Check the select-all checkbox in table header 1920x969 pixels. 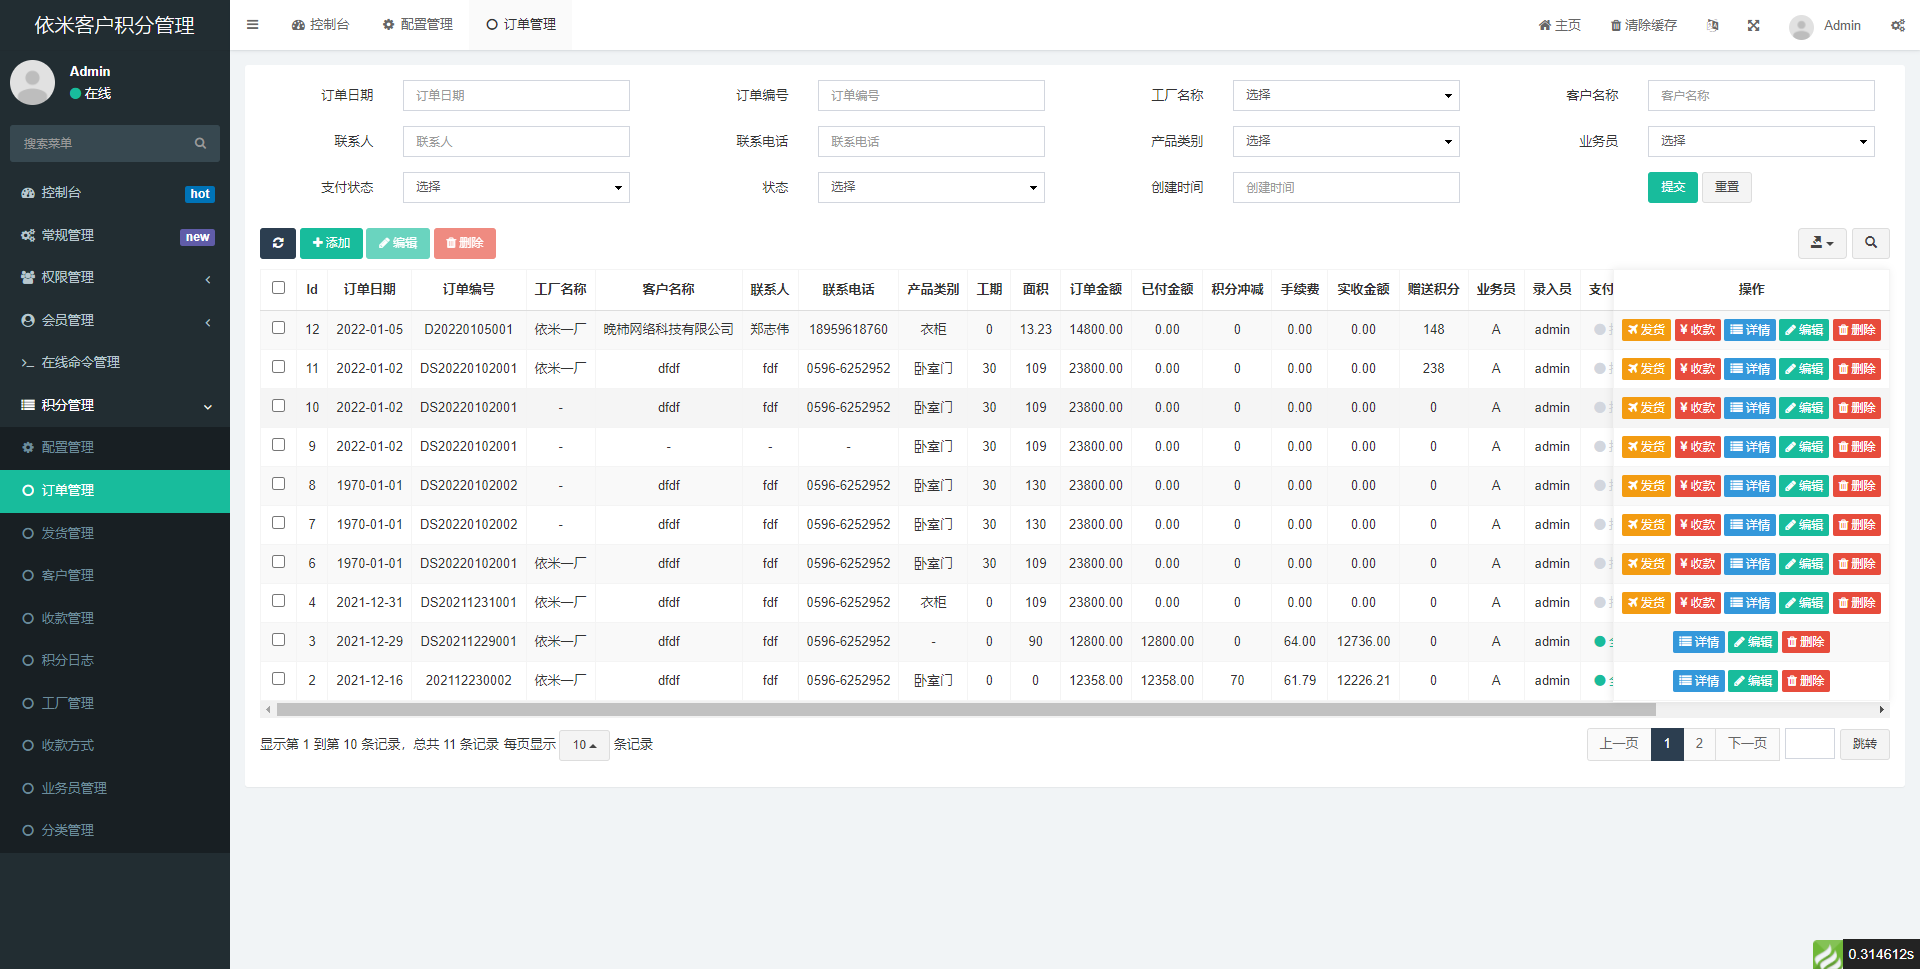(279, 288)
